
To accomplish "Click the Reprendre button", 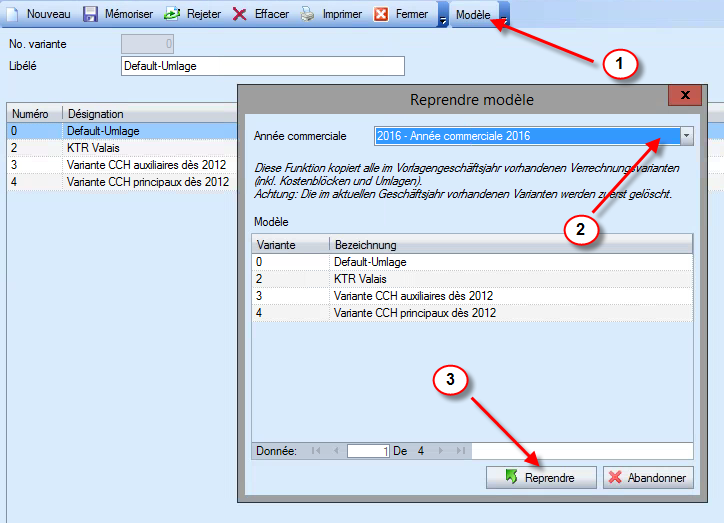I will pos(541,477).
